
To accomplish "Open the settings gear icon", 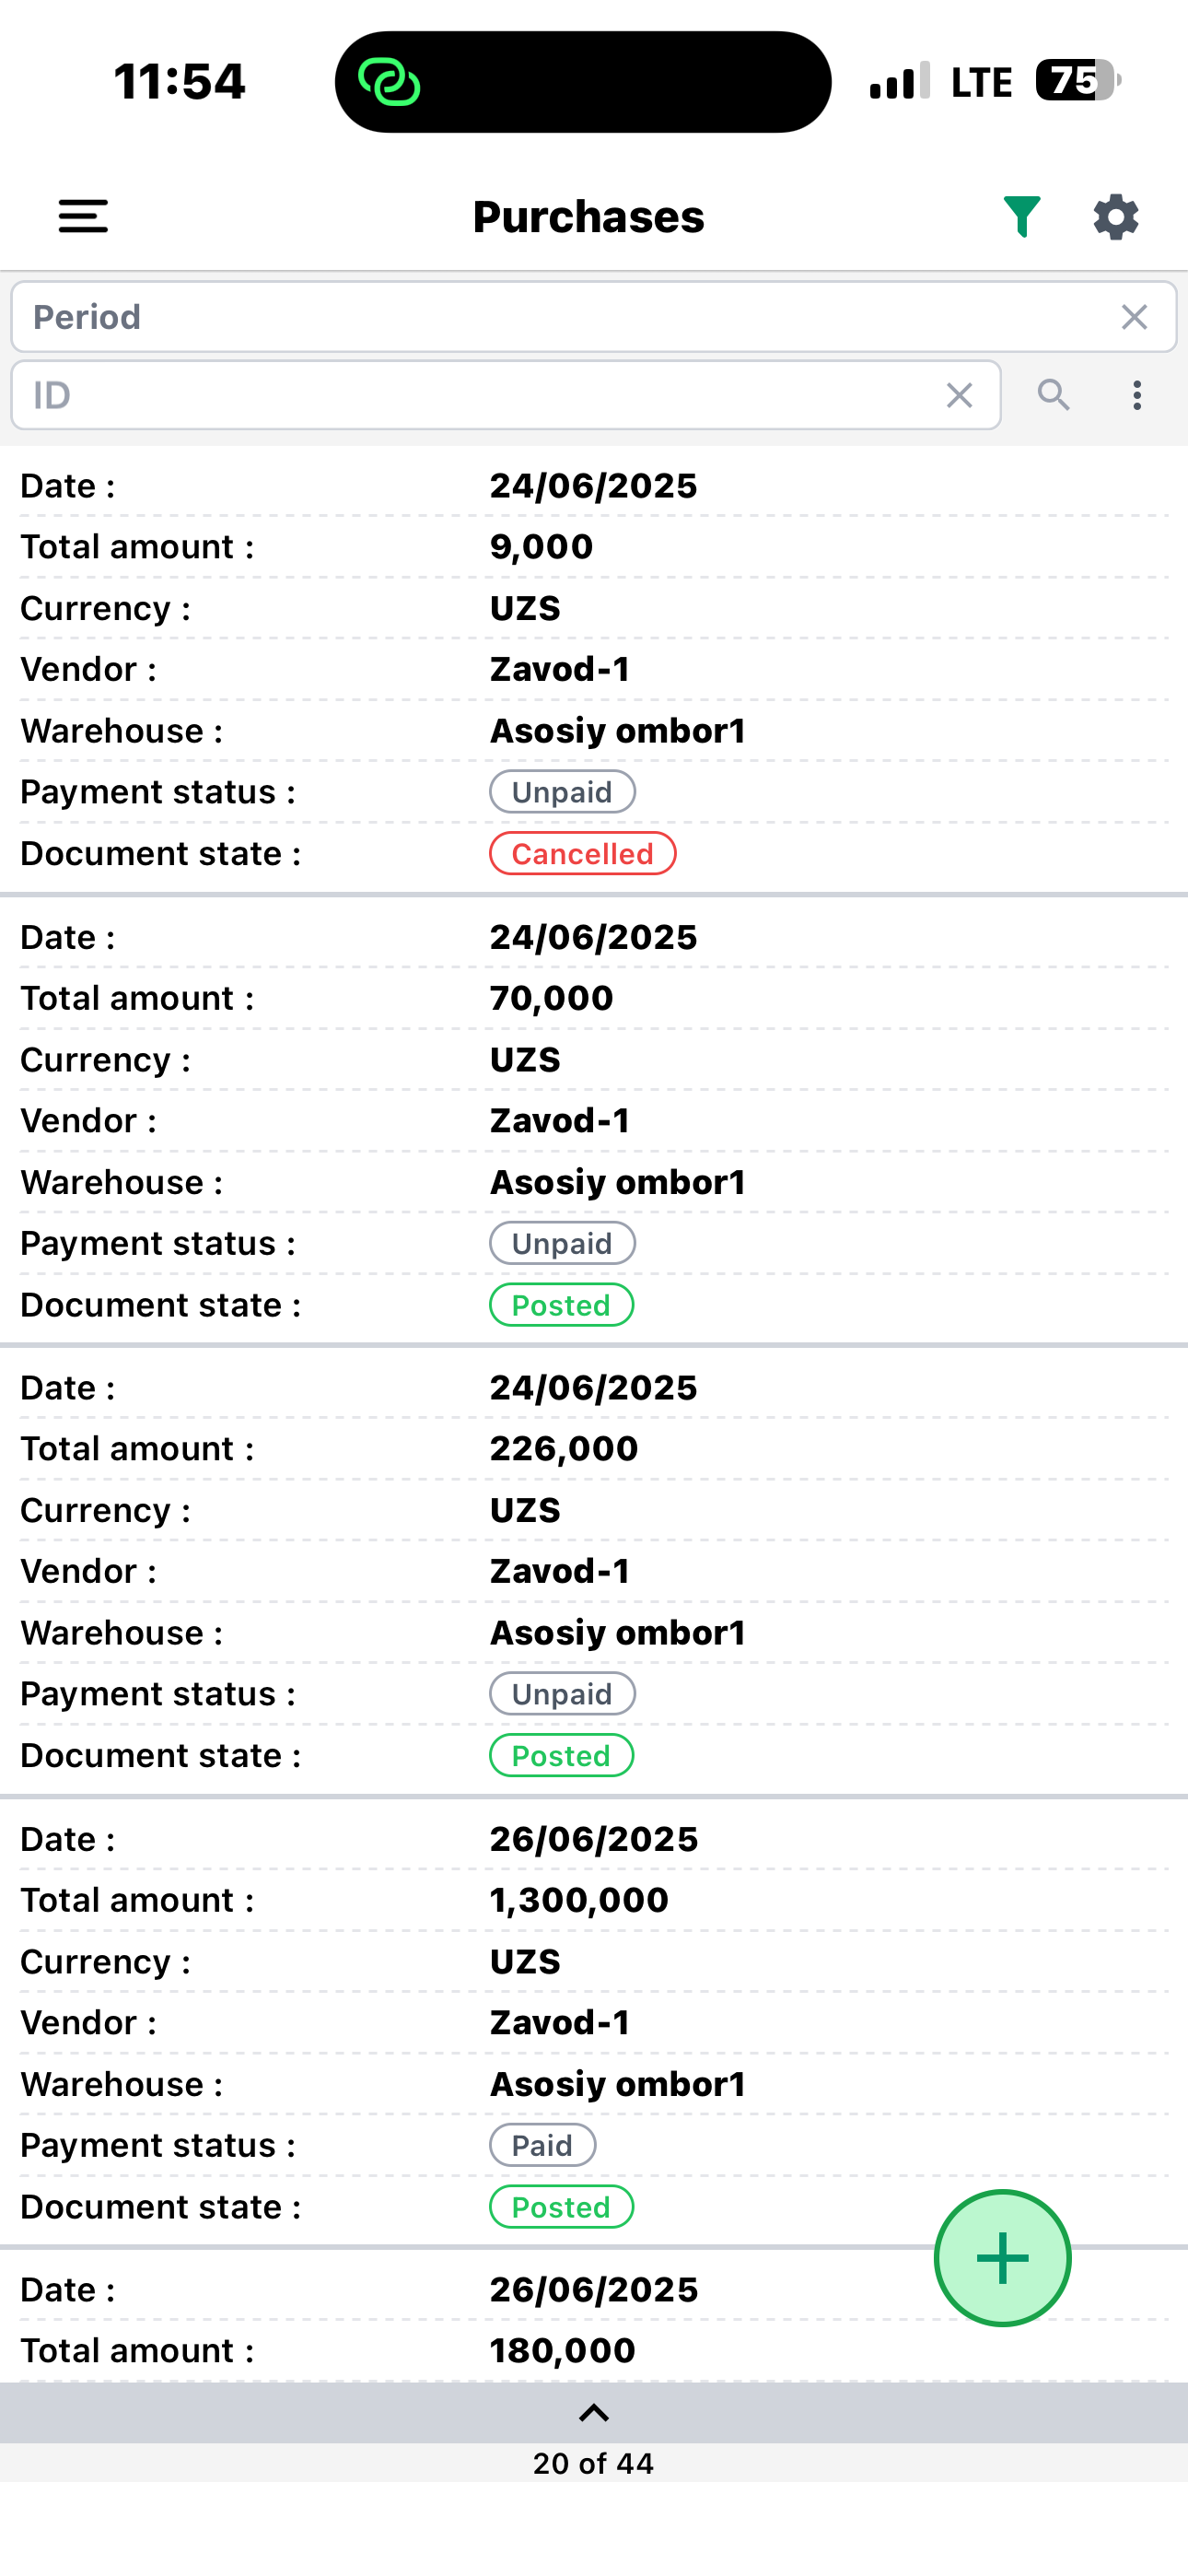I will pyautogui.click(x=1116, y=217).
